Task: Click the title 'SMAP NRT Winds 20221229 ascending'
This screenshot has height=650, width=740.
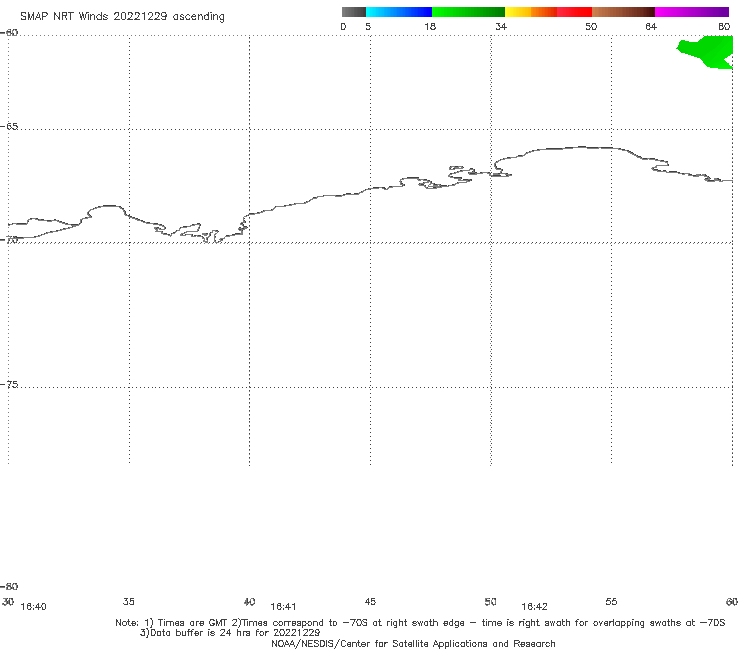Action: coord(122,16)
